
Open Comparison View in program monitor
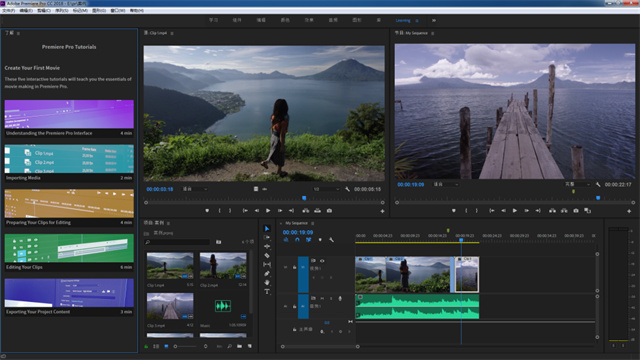(x=587, y=211)
